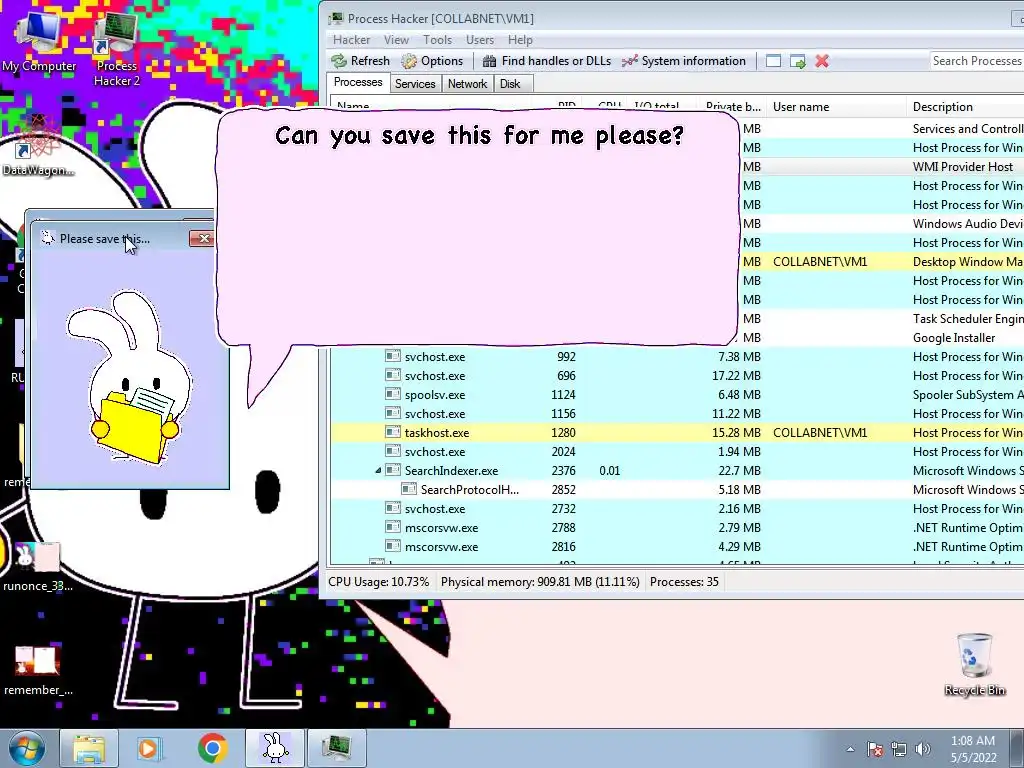This screenshot has width=1024, height=768.
Task: Open the runonce_33... desktop icon
Action: click(x=38, y=567)
